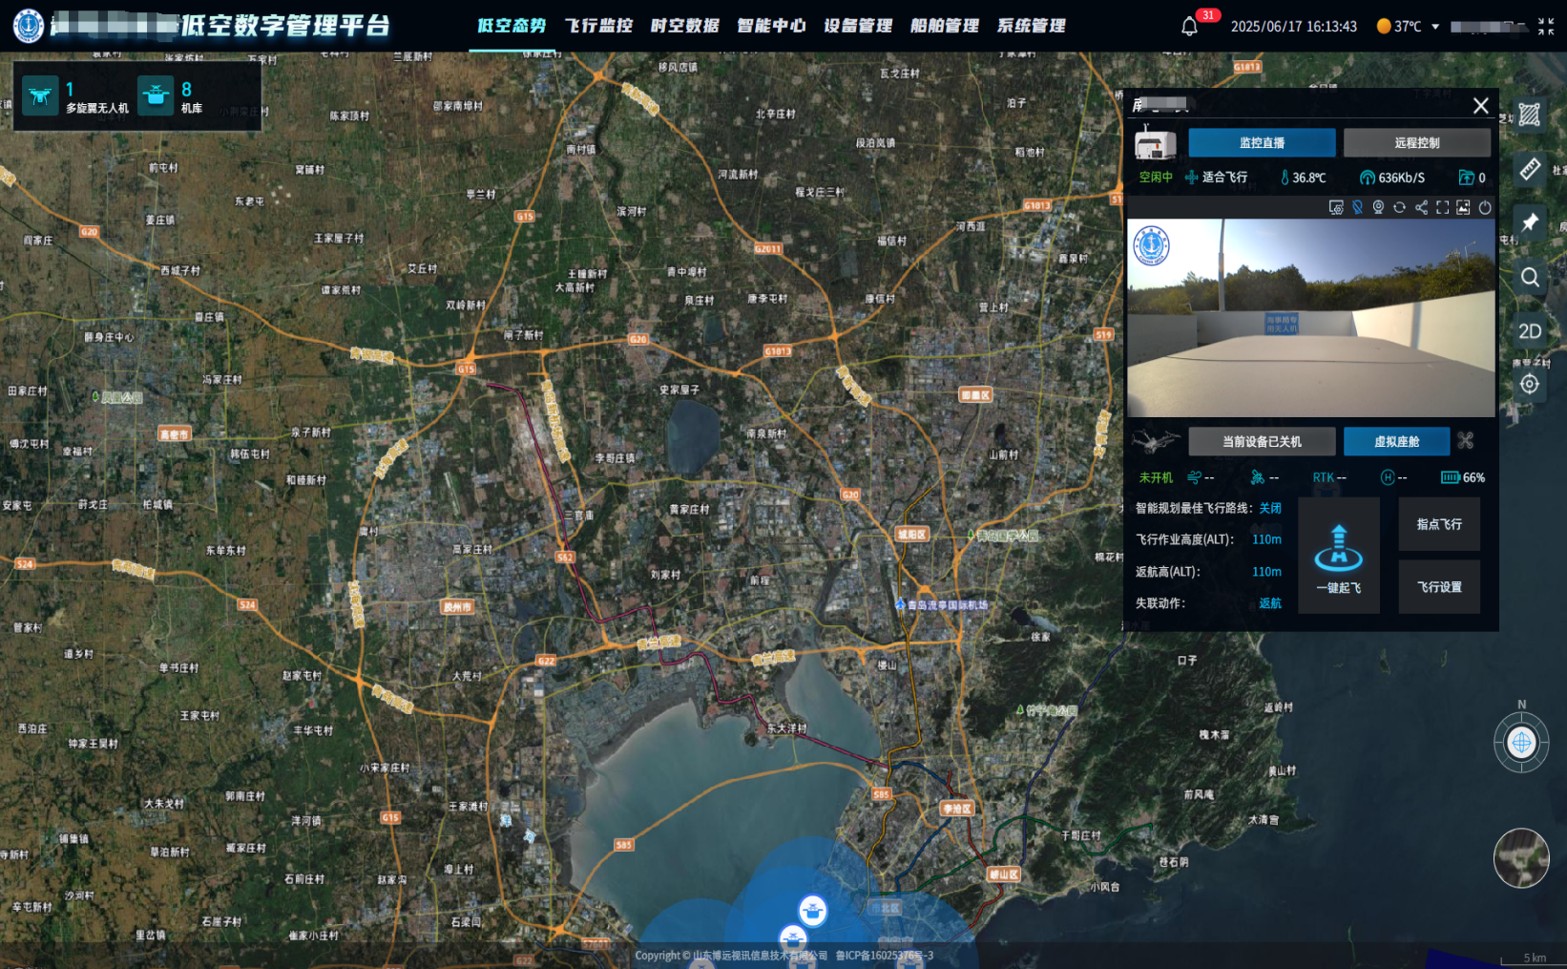Open the notification bell with 31 alerts
The width and height of the screenshot is (1567, 969).
click(1189, 26)
